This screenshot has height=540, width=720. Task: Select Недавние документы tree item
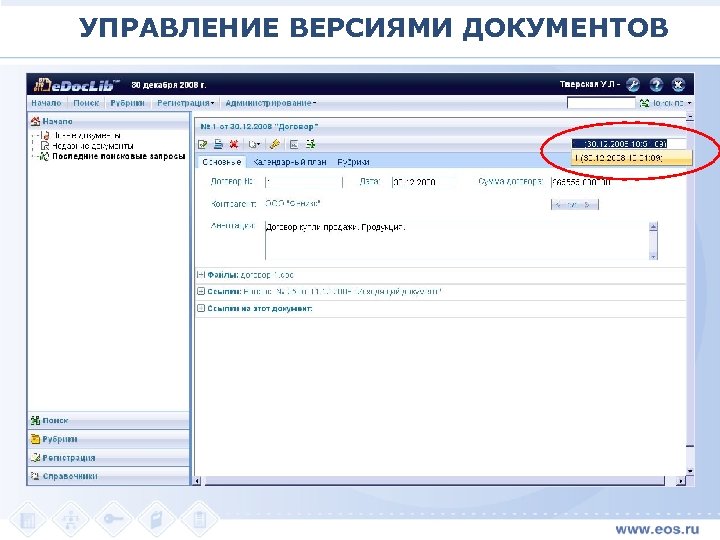pos(88,146)
